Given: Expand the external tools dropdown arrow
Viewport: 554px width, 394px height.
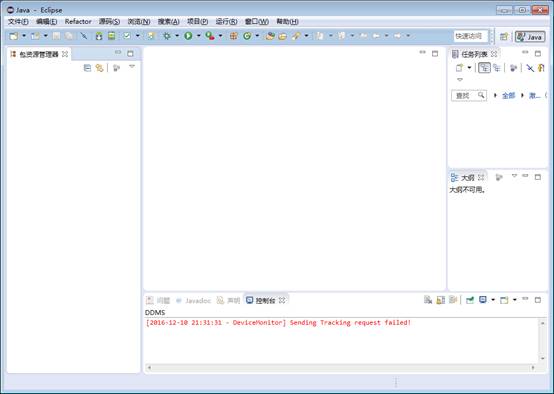Looking at the screenshot, I should pos(220,36).
